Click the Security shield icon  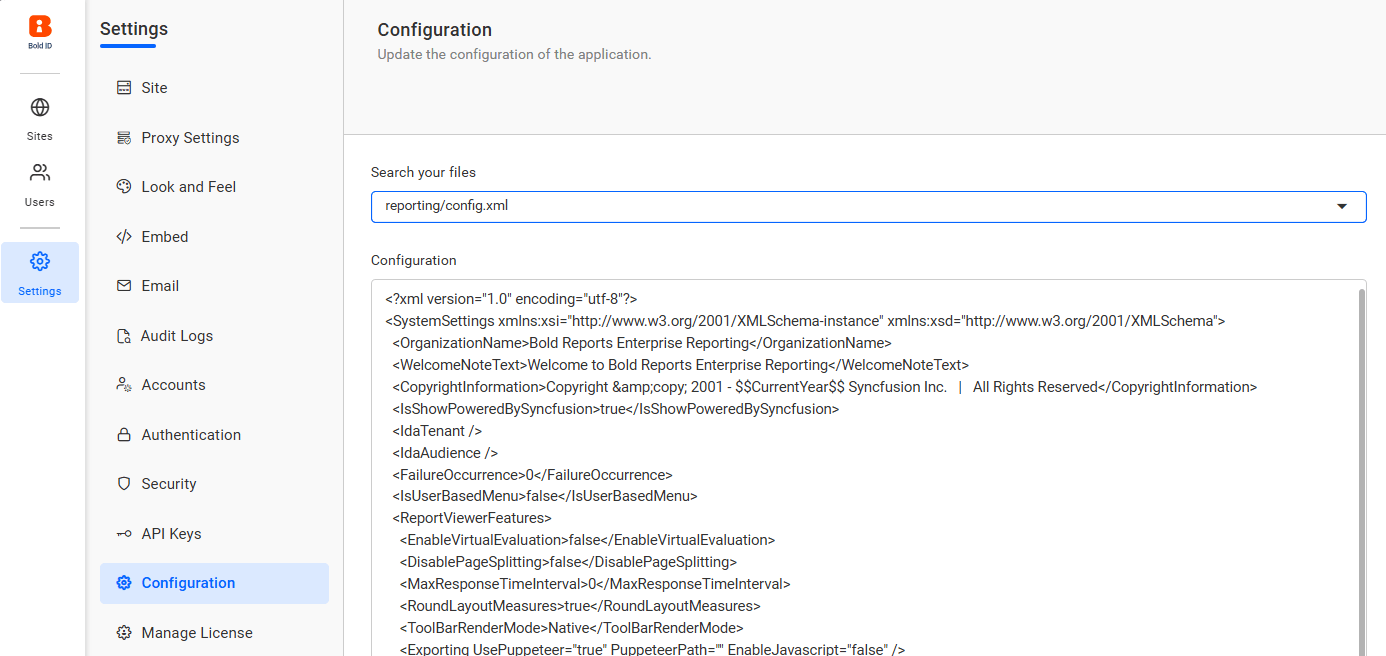point(124,484)
